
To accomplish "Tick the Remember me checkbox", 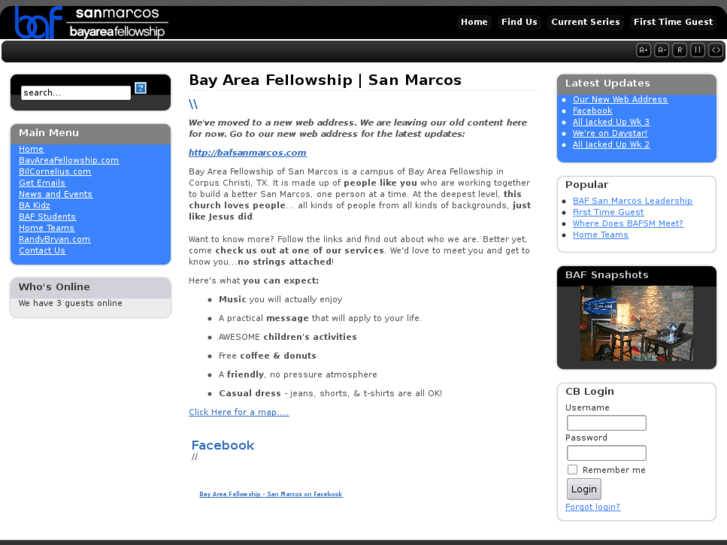I will click(573, 469).
